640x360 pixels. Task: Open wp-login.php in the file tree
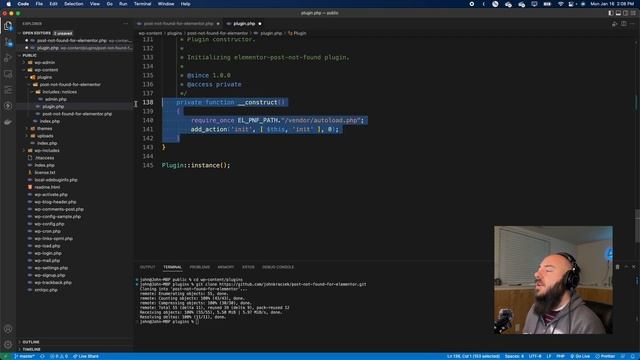48,253
